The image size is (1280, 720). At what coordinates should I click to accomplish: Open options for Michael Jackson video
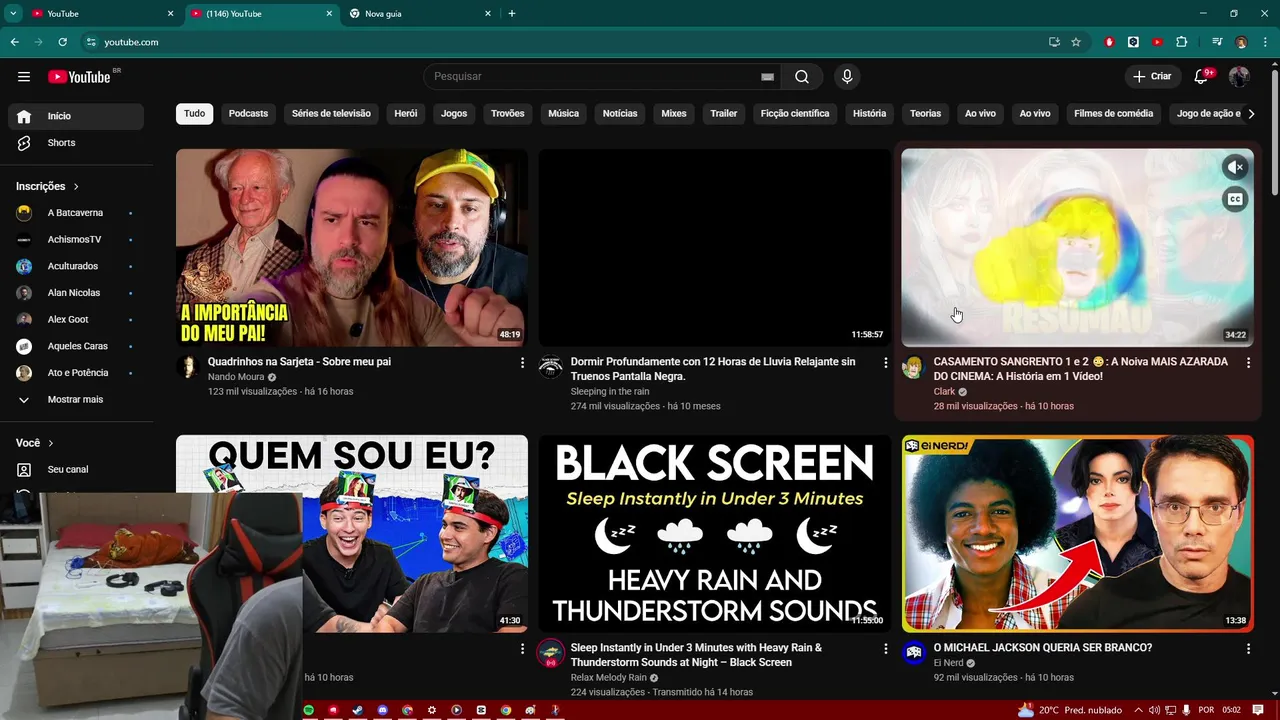(x=1248, y=649)
